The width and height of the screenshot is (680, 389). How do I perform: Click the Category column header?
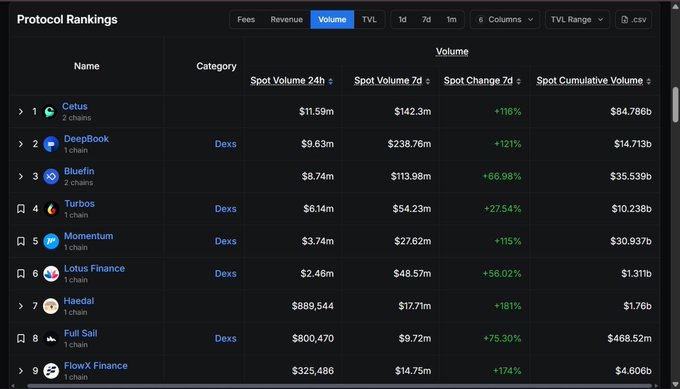pos(216,66)
